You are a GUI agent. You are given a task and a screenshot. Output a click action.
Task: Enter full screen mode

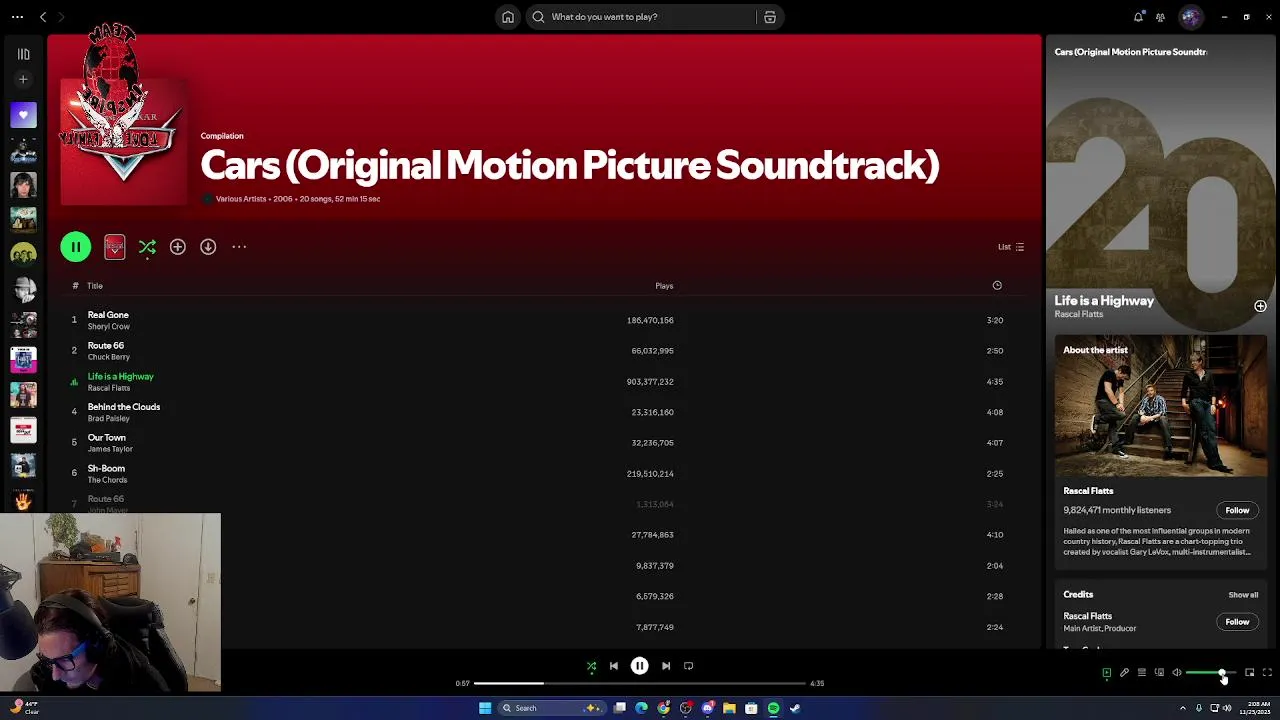[1267, 673]
